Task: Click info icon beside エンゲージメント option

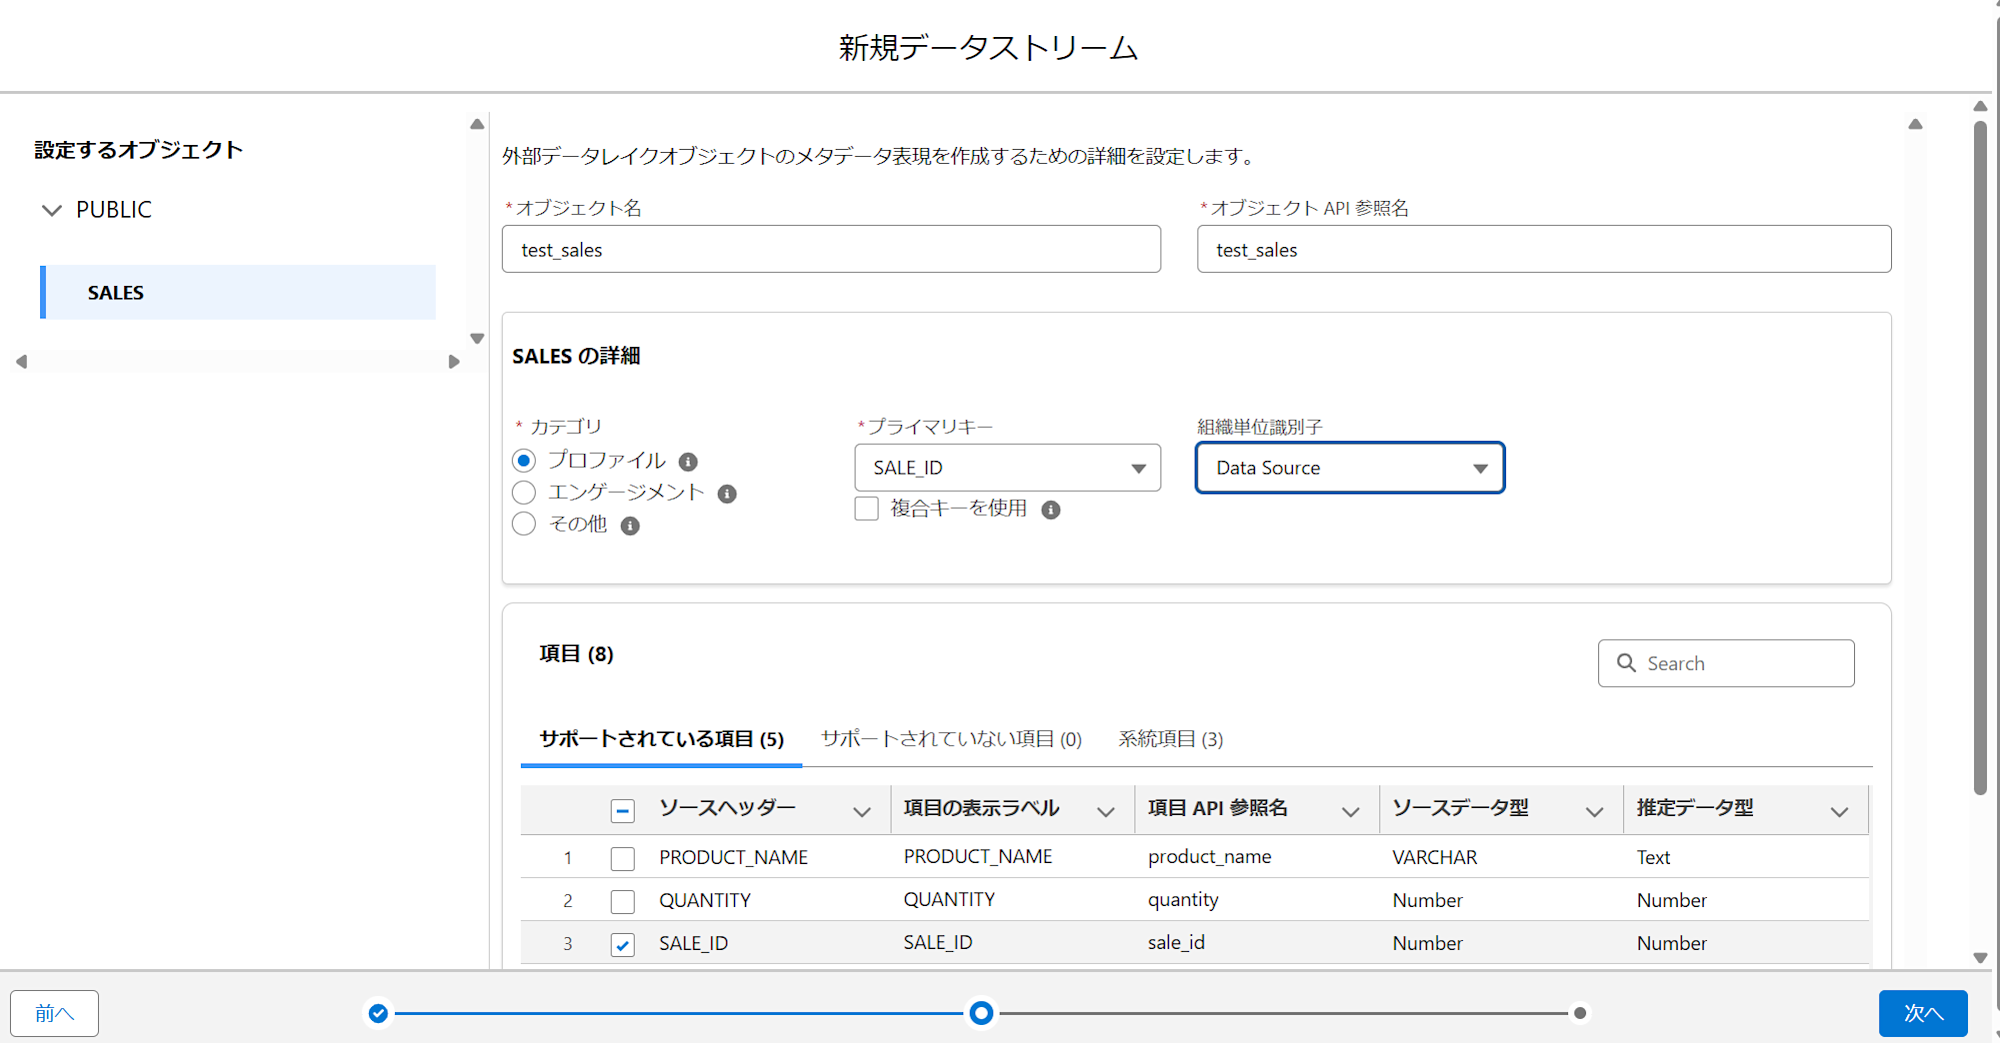Action: [727, 494]
